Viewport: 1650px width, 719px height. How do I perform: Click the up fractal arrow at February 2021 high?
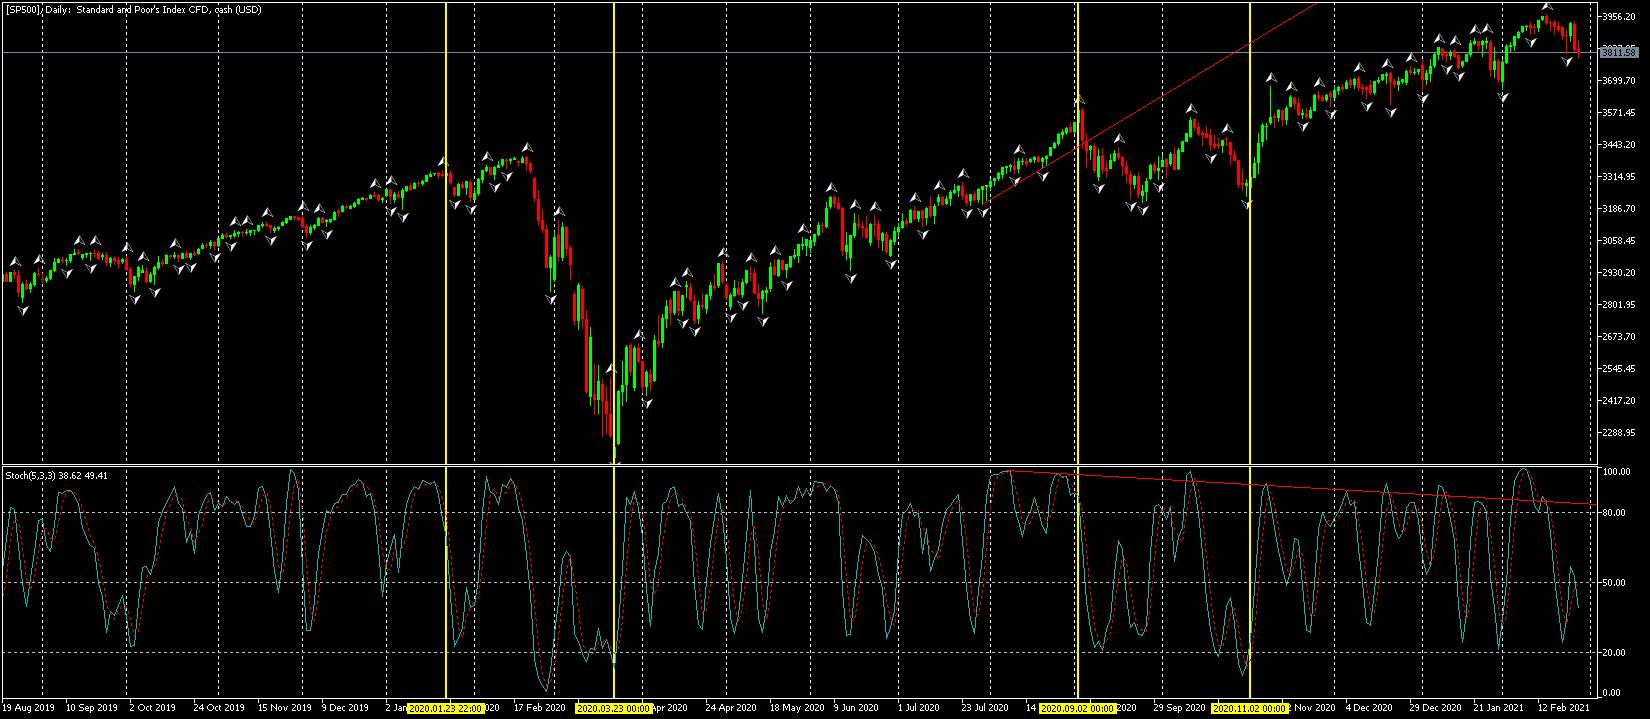pos(1546,8)
